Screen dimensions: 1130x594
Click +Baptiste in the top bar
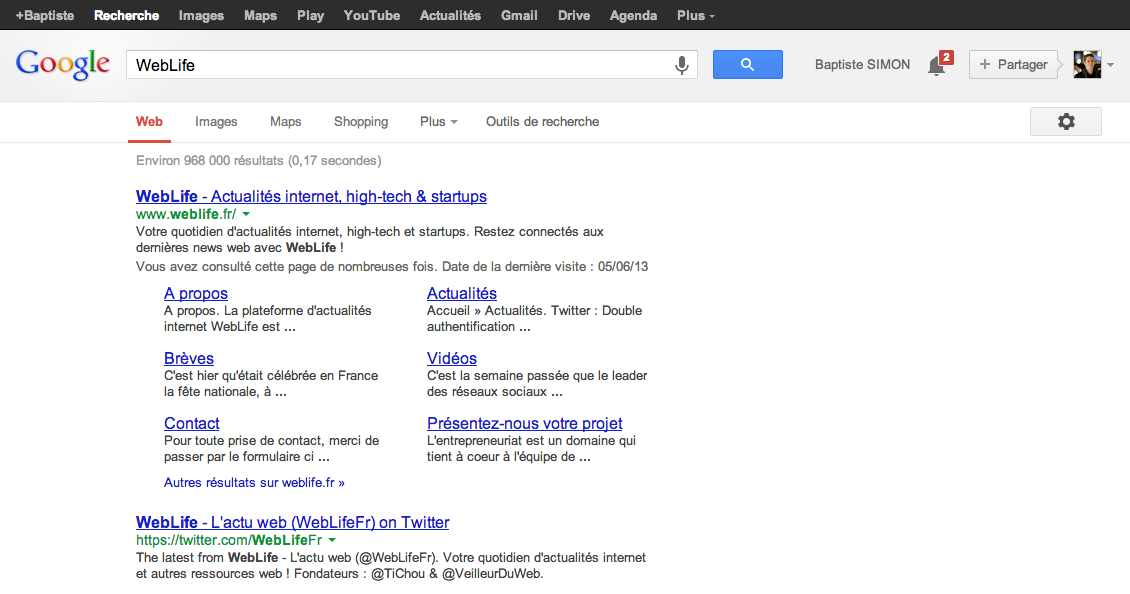[45, 15]
